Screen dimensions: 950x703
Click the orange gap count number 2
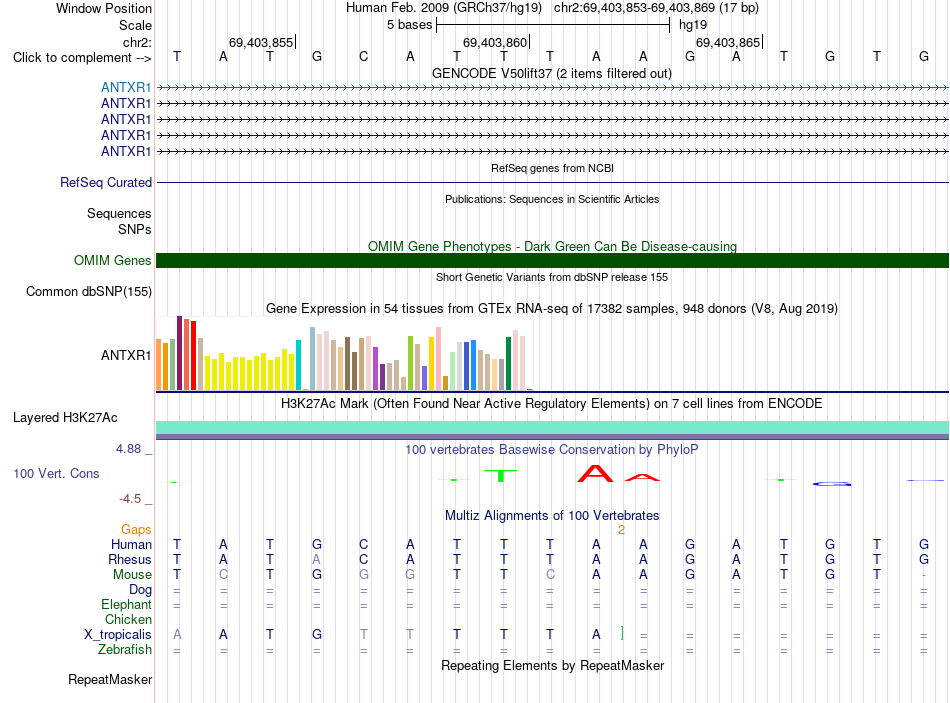click(621, 530)
